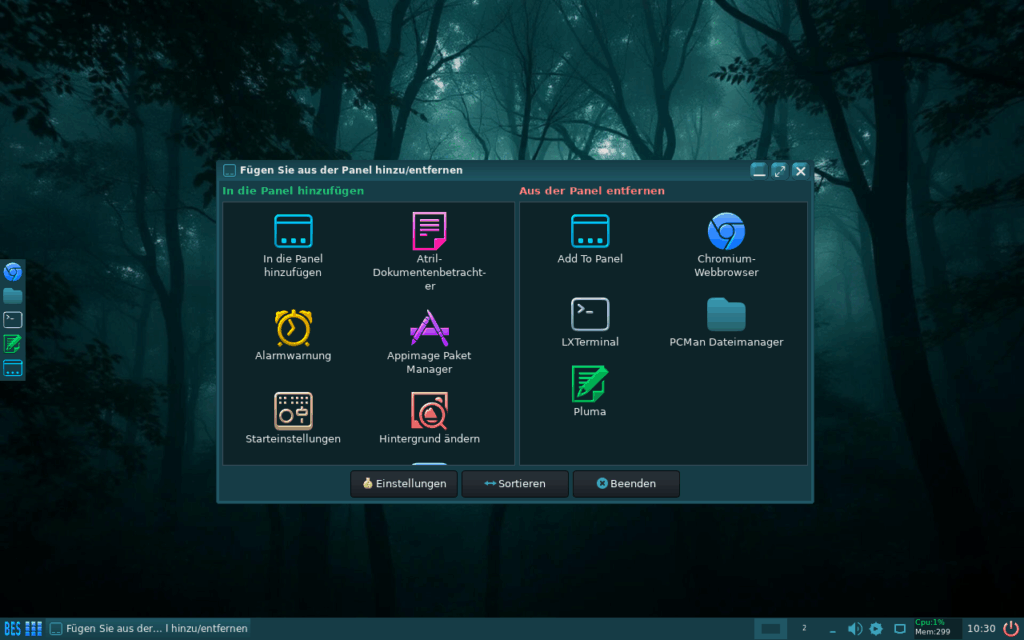Screen dimensions: 1024x640
Task: Click the Alarmwarnung clock icon
Action: 293,328
